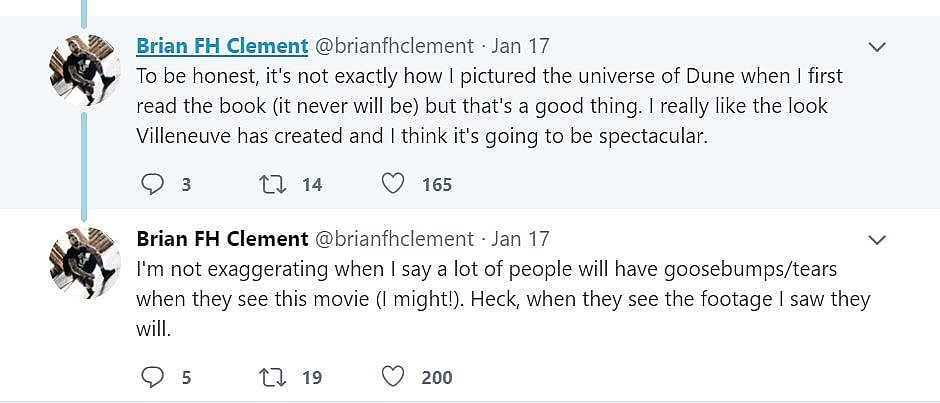The width and height of the screenshot is (940, 403).
Task: Click @brianfhclement handle on the goosebumps tweet
Action: (394, 239)
